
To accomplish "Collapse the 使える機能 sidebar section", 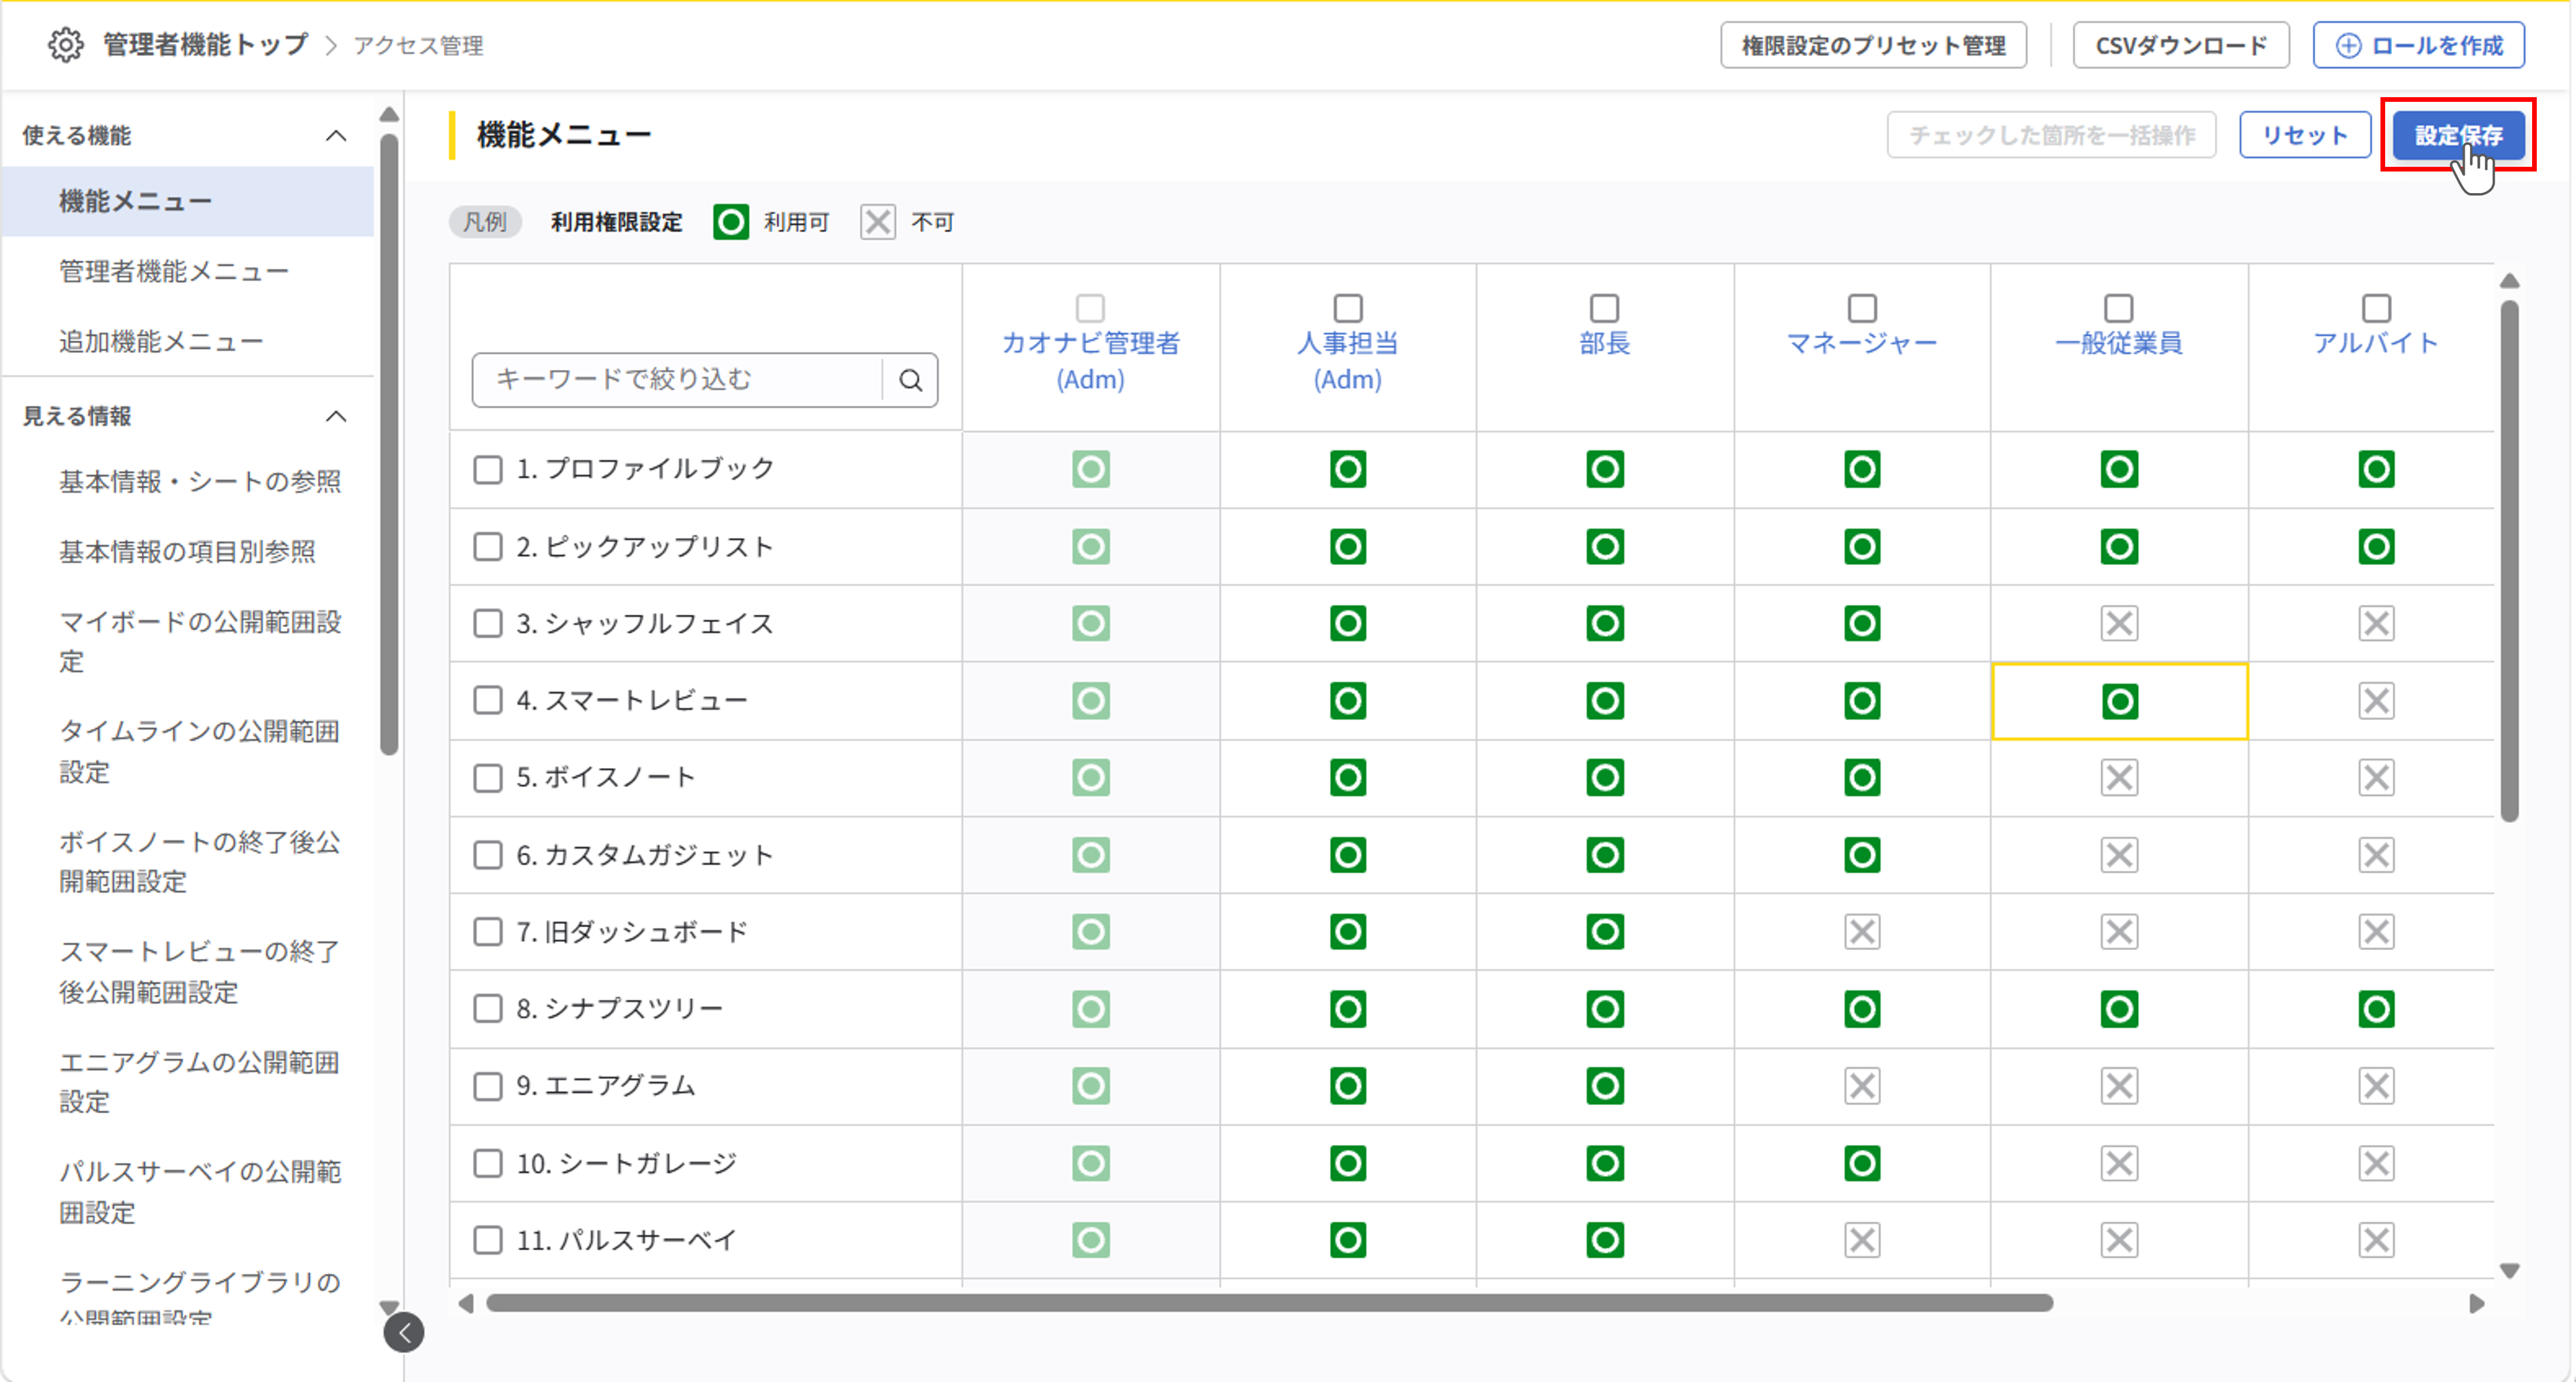I will [x=336, y=135].
